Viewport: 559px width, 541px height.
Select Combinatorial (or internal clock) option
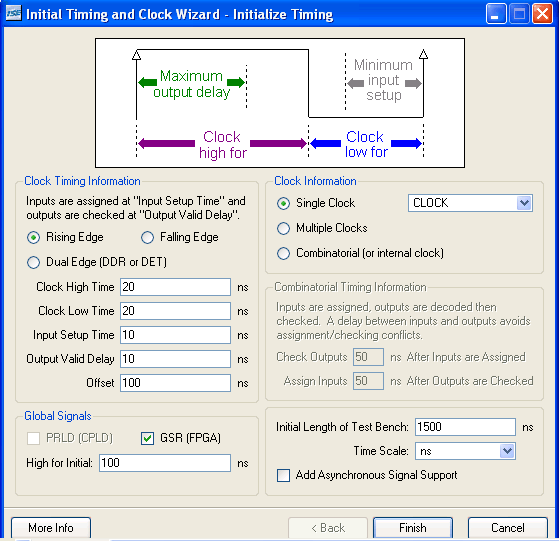283,253
